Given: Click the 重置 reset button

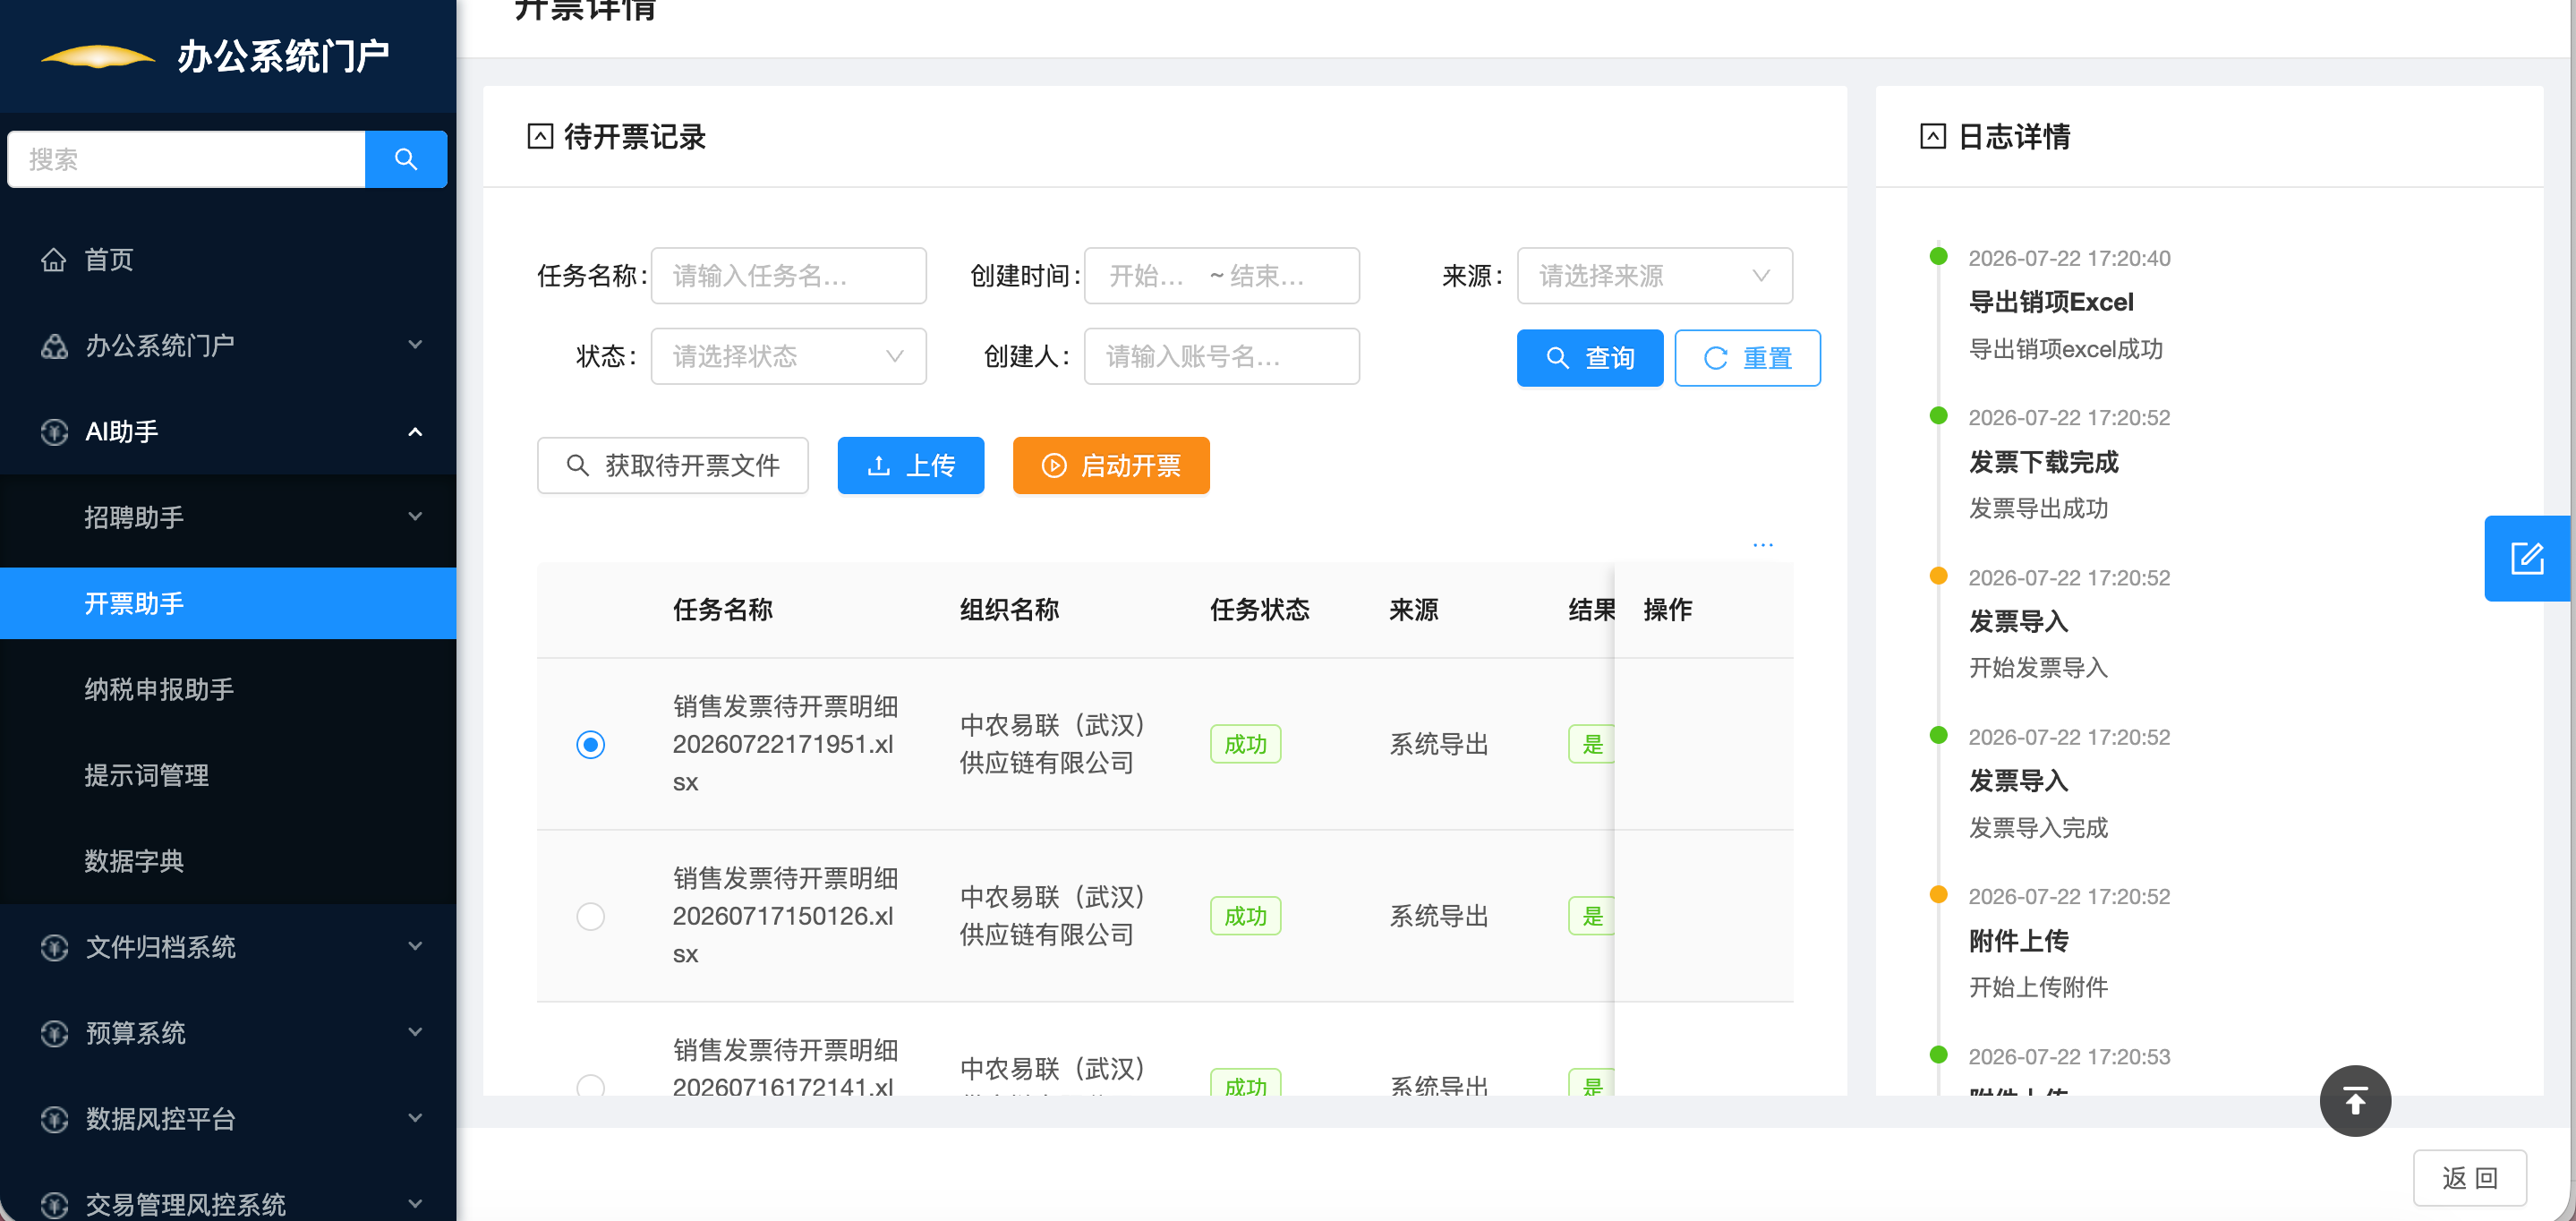Looking at the screenshot, I should pos(1748,358).
